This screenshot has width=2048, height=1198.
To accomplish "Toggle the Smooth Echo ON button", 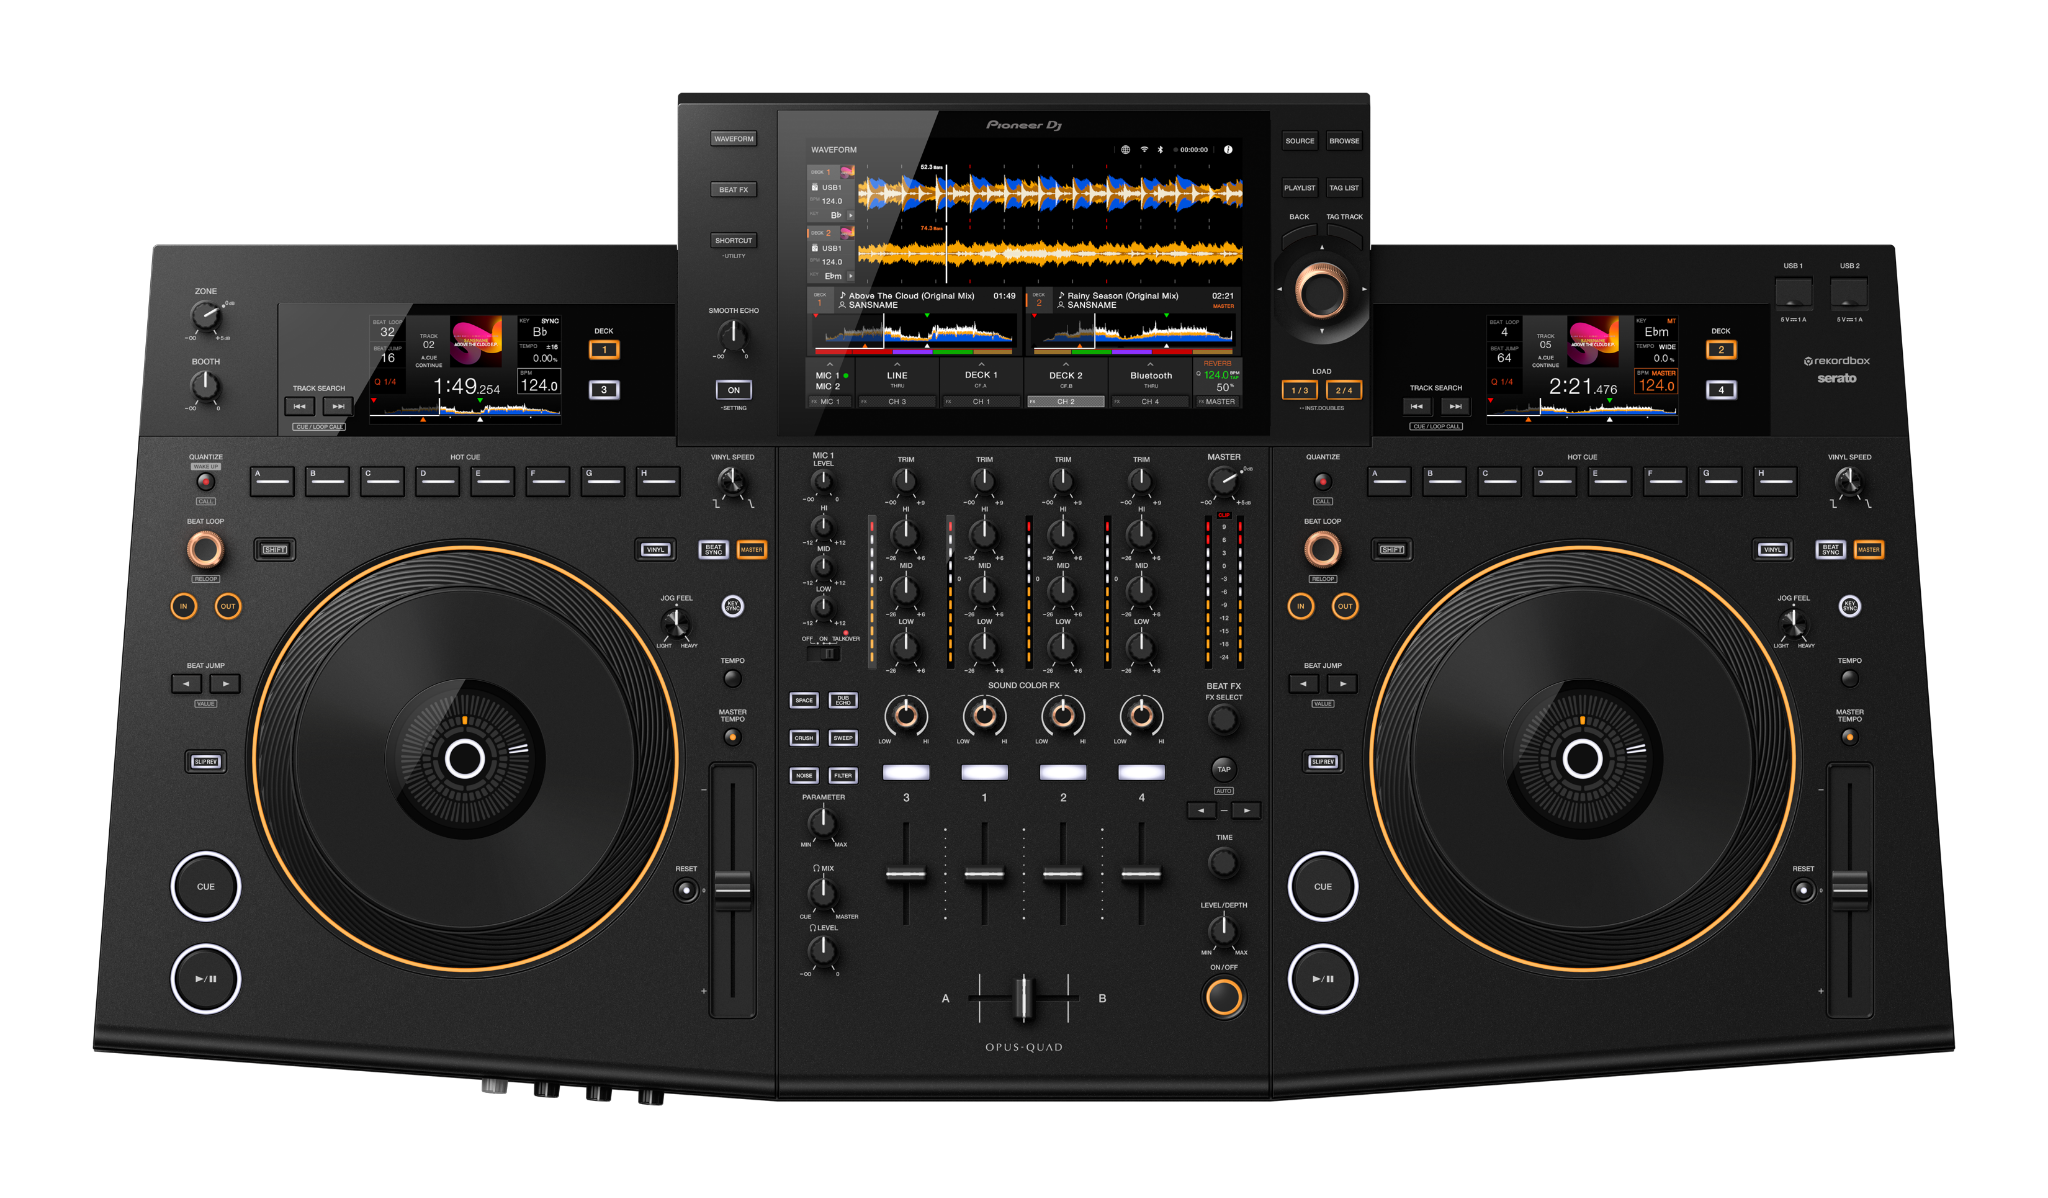I will 733,390.
